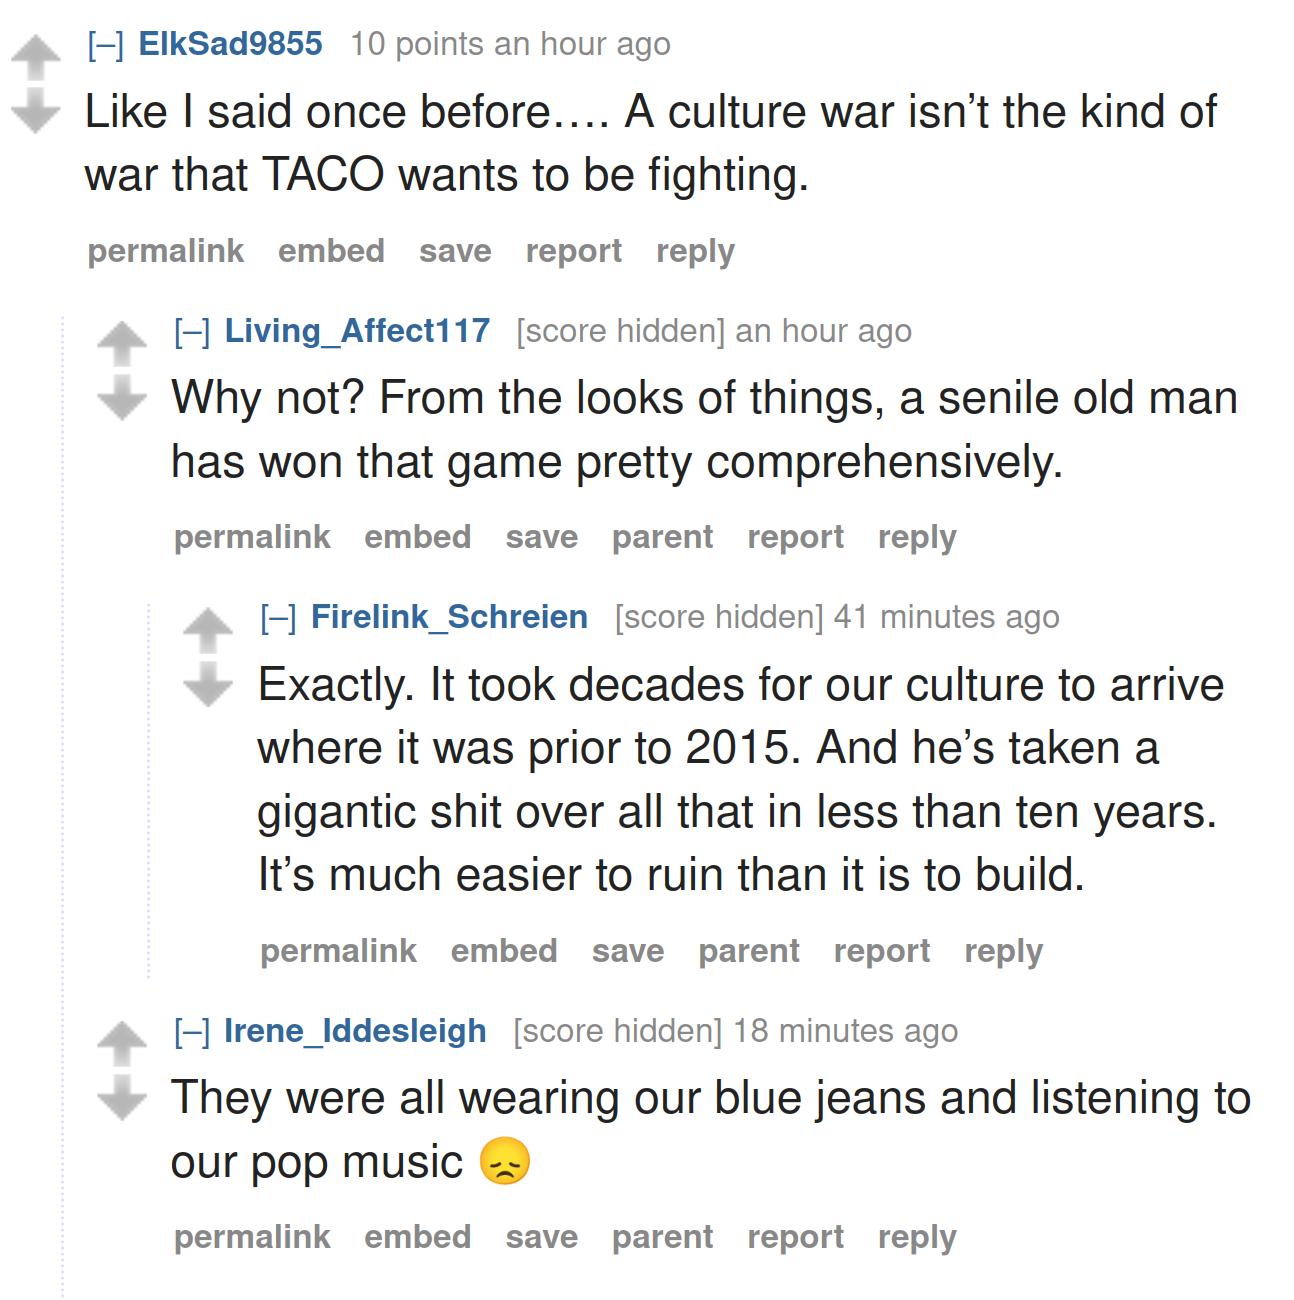Upvote Living_Affect117's comment

click(x=122, y=344)
